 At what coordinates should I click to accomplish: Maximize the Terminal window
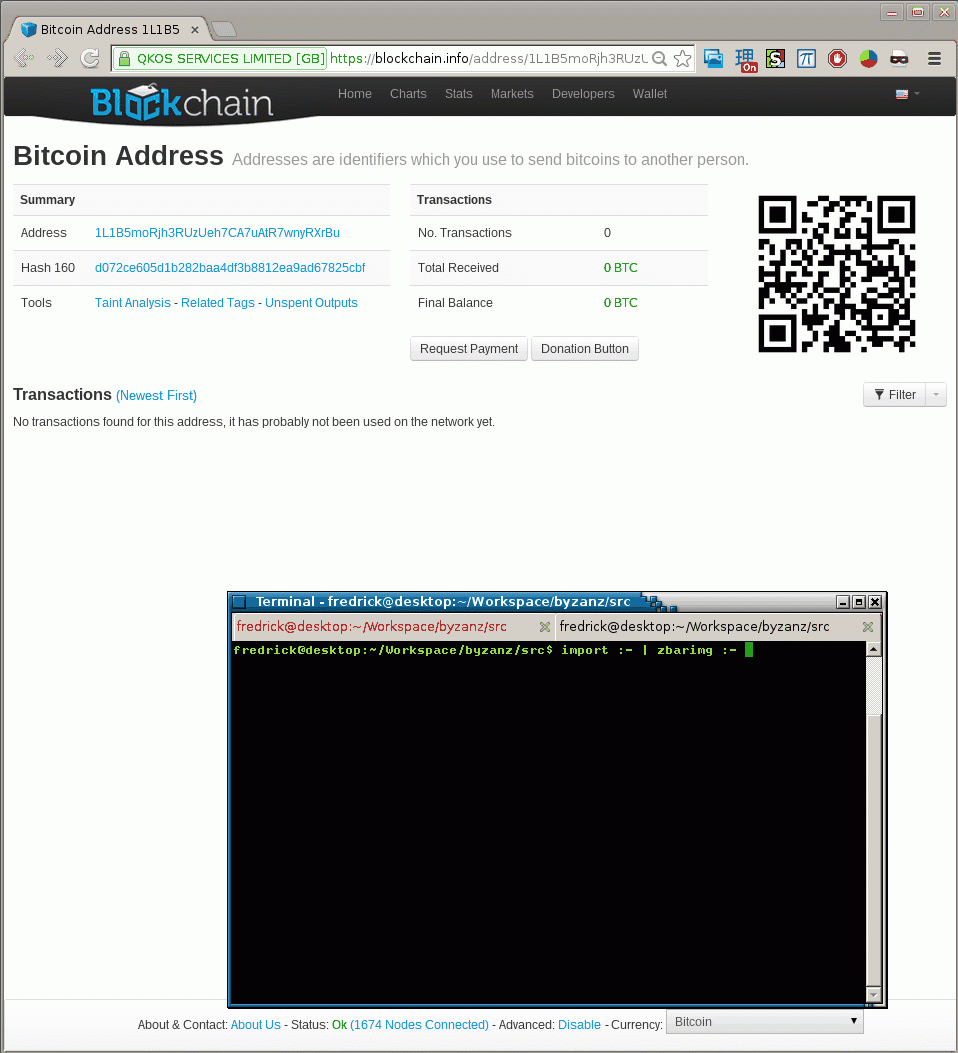859,602
